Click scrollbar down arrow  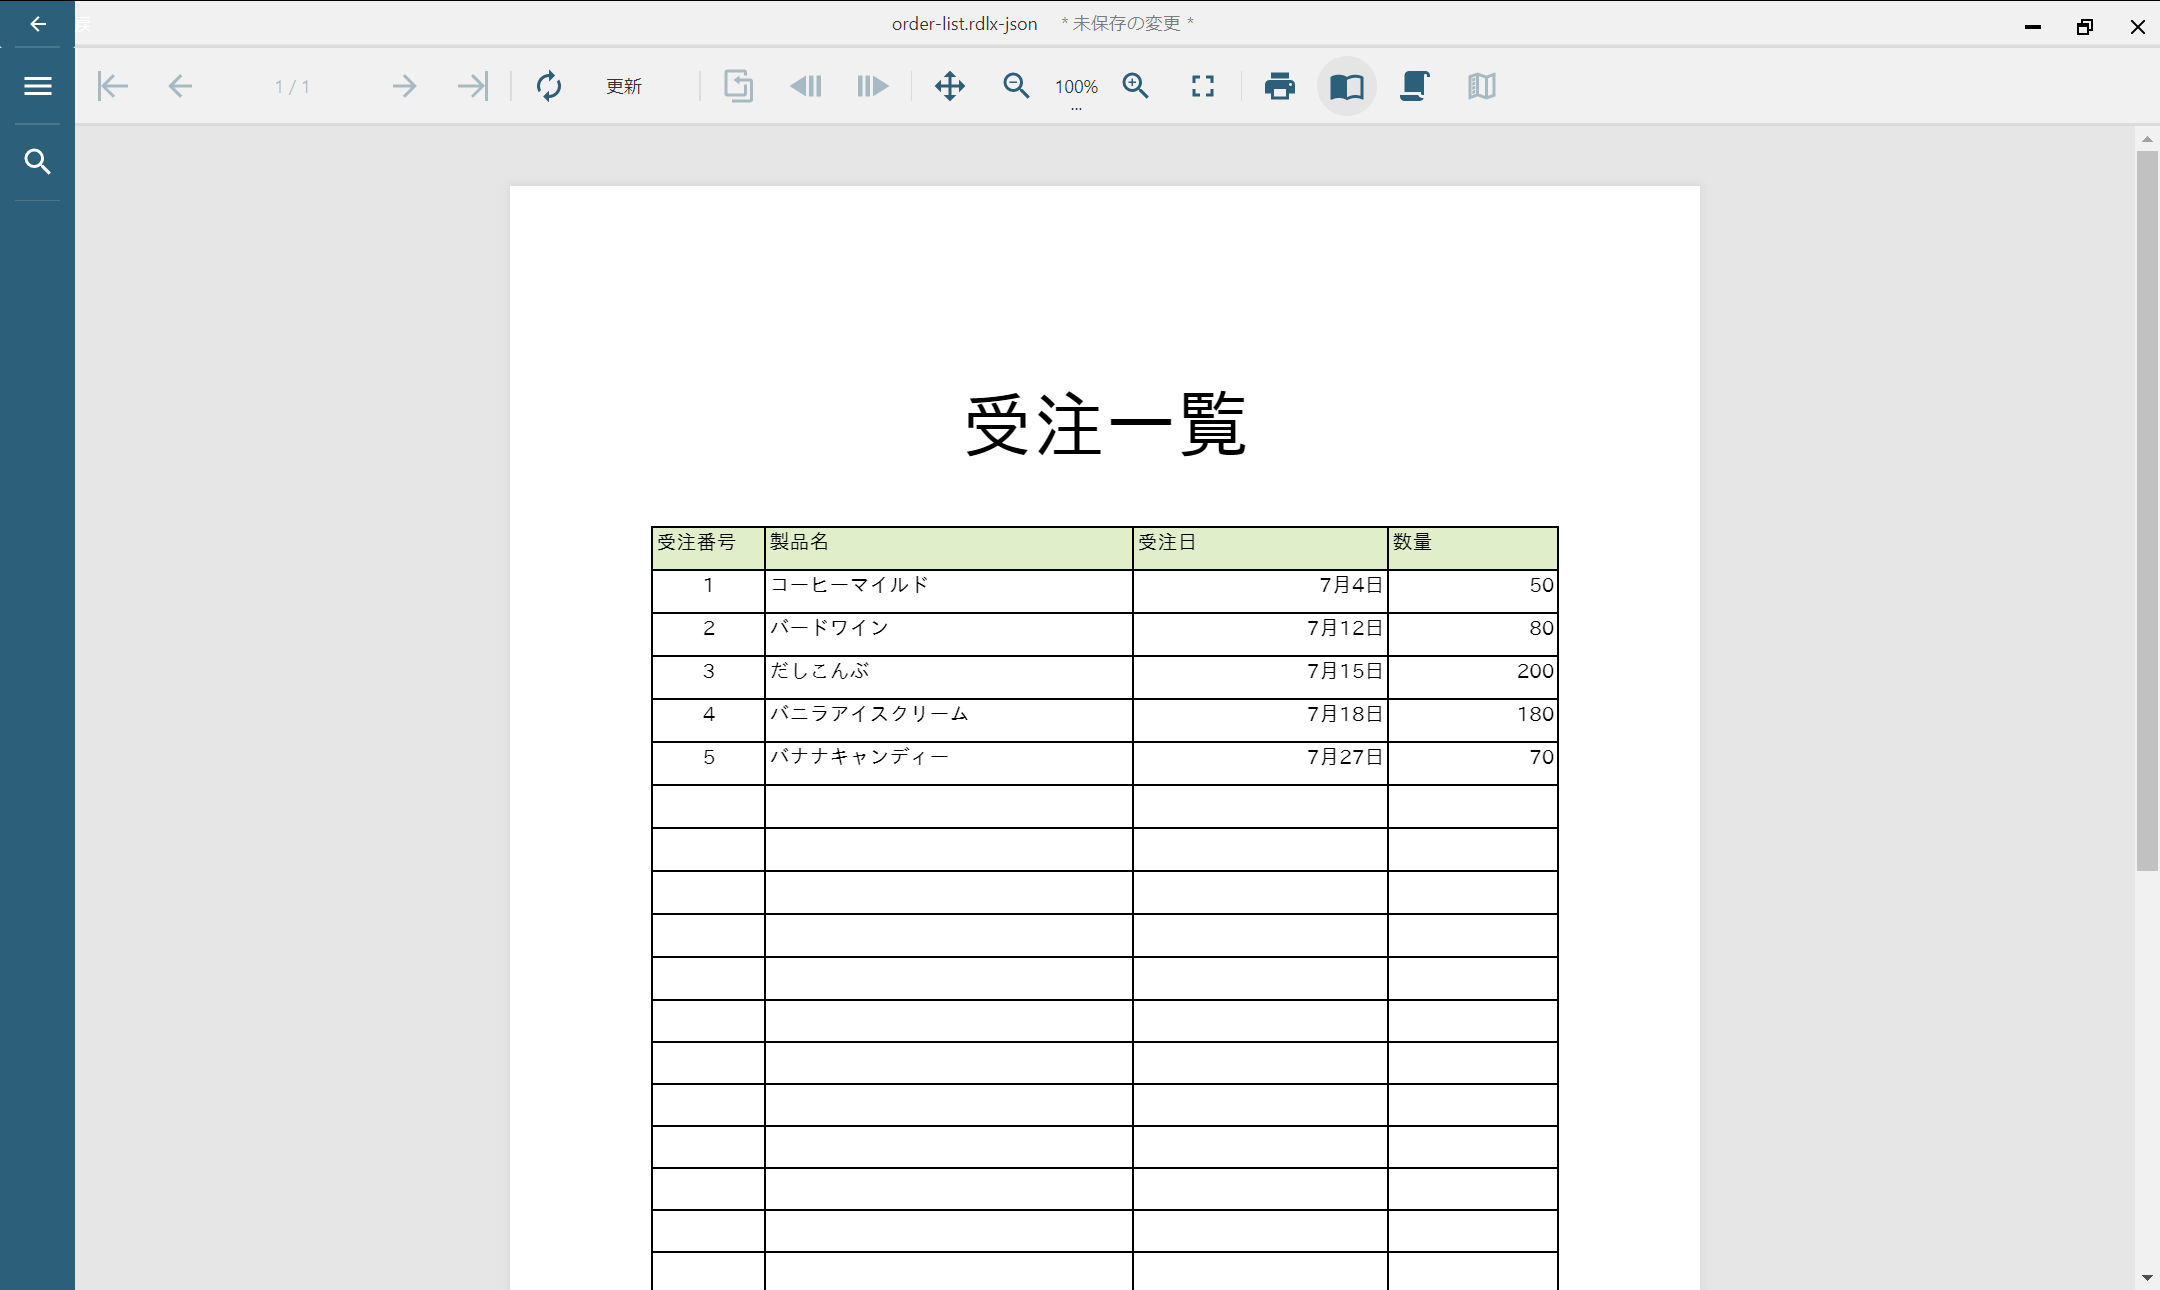[x=2147, y=1278]
